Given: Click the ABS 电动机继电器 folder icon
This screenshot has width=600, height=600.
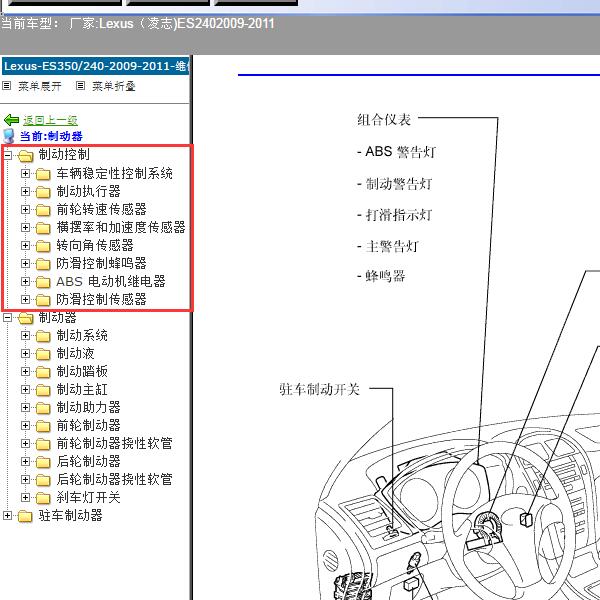Looking at the screenshot, I should pyautogui.click(x=43, y=282).
